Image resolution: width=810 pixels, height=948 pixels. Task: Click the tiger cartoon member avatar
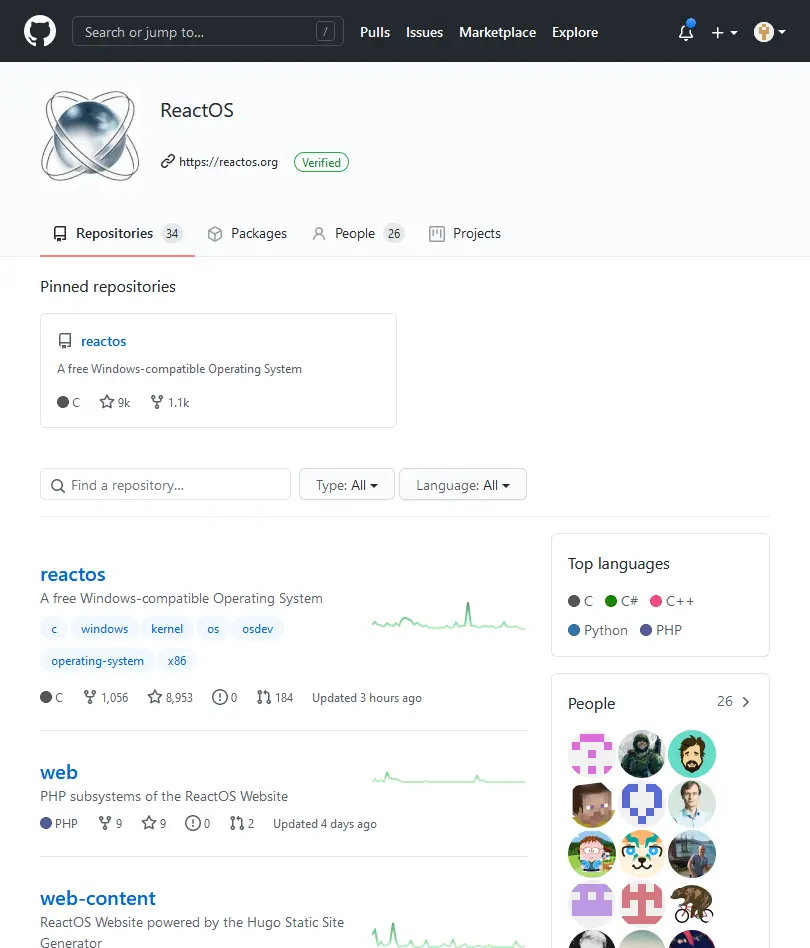pyautogui.click(x=642, y=854)
